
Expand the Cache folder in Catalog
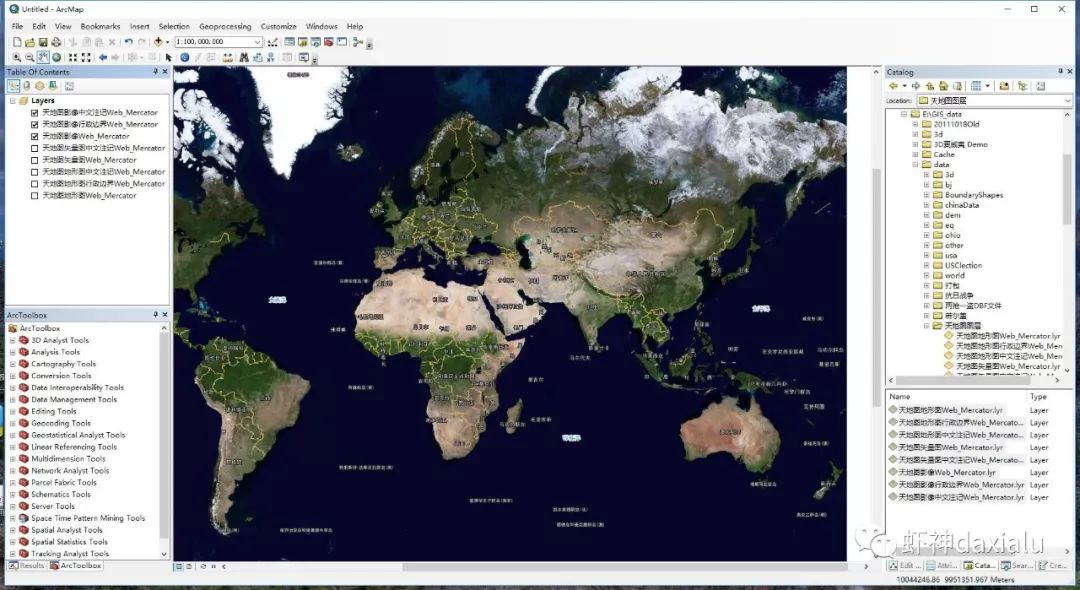pos(915,155)
